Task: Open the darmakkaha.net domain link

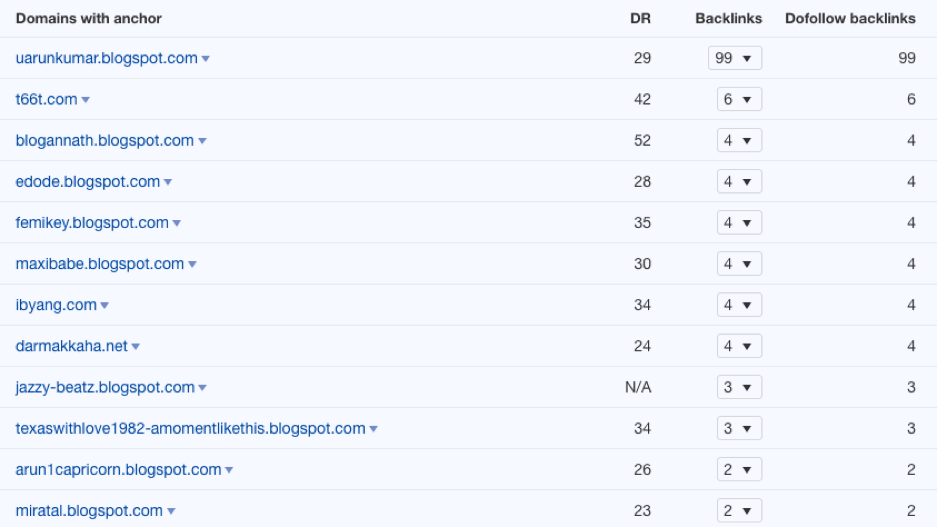Action: [x=72, y=346]
